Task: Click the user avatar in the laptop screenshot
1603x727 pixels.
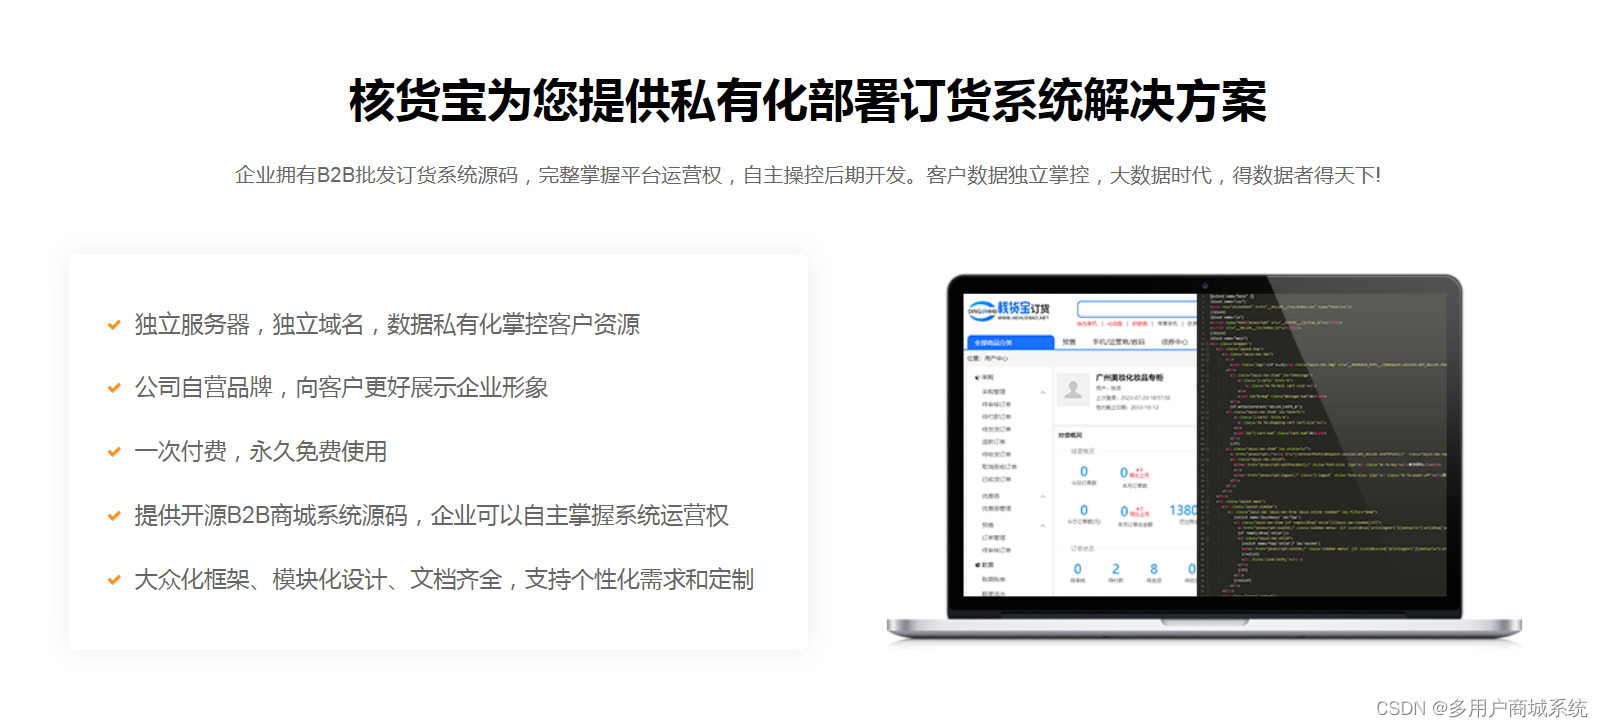Action: 1073,390
